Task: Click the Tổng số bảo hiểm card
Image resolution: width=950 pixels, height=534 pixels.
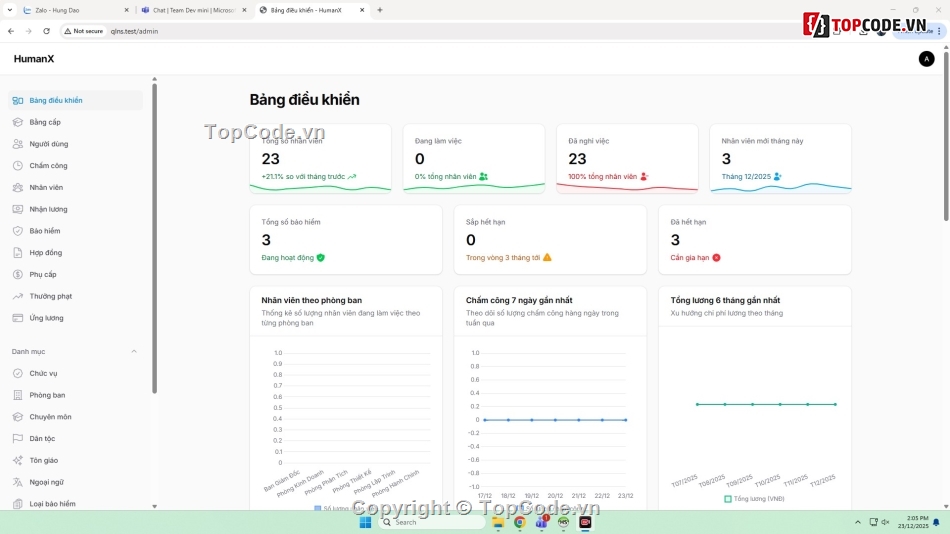Action: [346, 239]
